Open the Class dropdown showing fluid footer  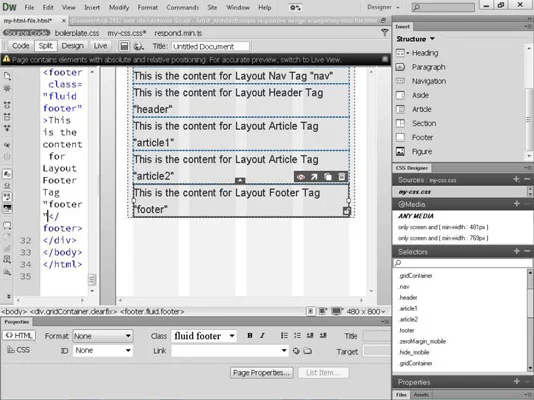(x=204, y=336)
